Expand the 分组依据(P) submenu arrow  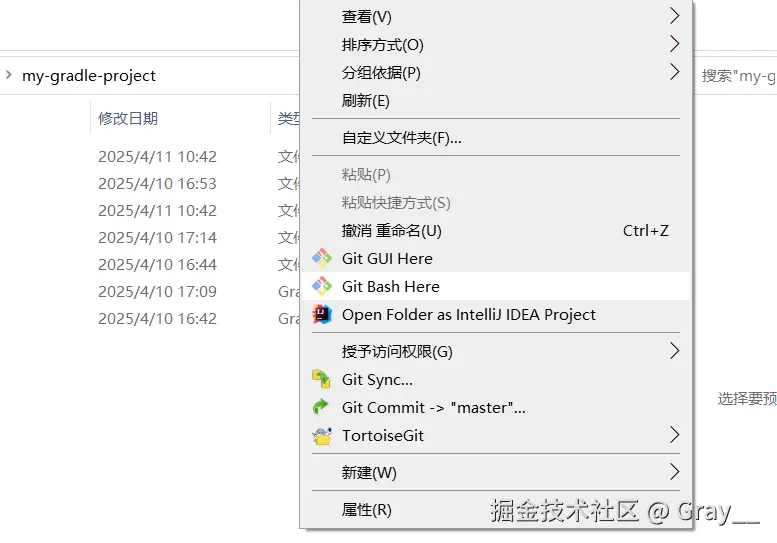[674, 72]
